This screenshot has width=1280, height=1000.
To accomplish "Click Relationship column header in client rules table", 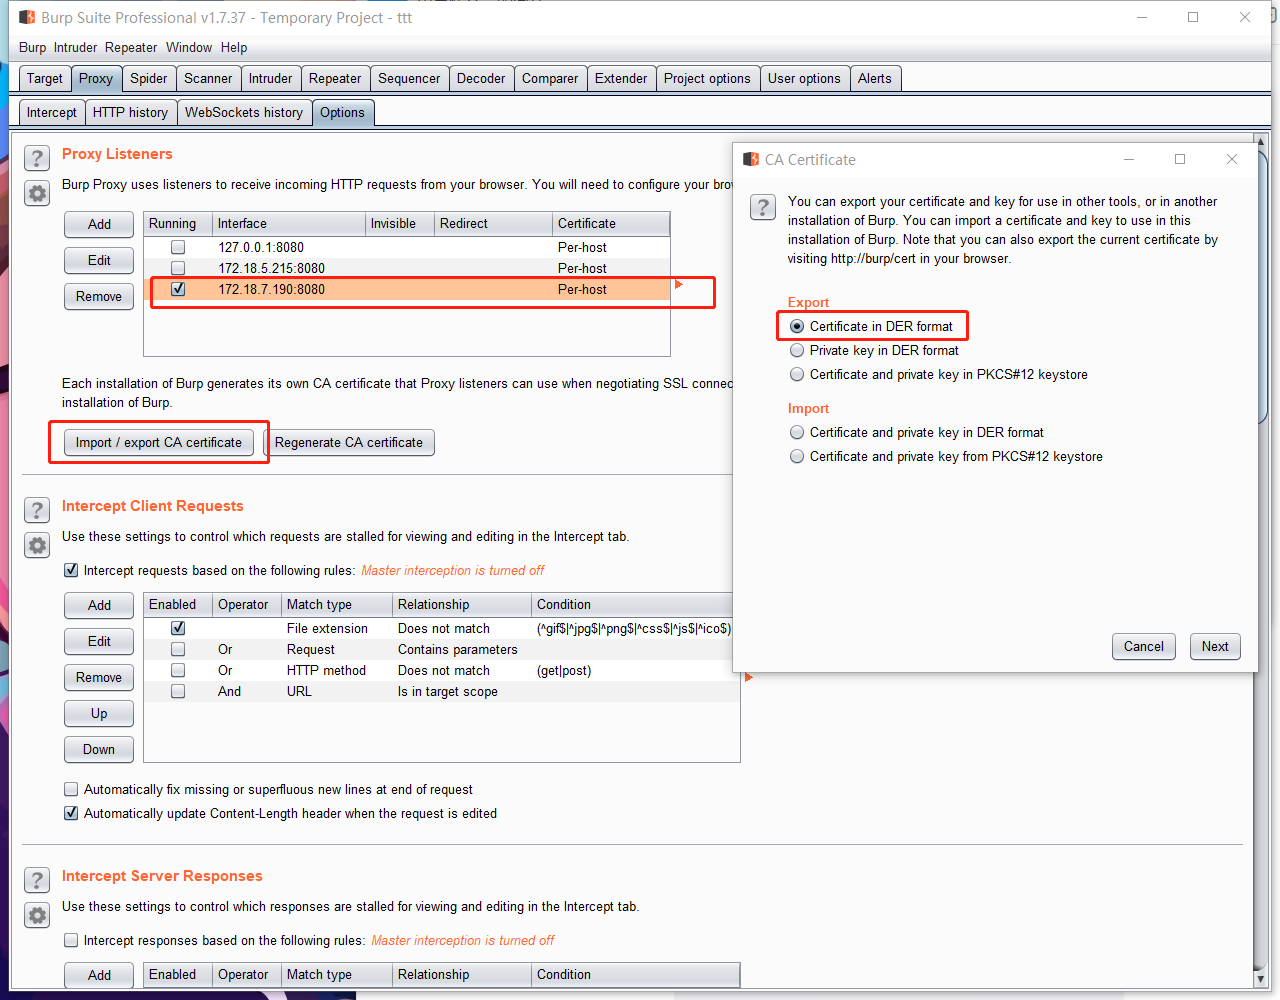I will coord(462,604).
